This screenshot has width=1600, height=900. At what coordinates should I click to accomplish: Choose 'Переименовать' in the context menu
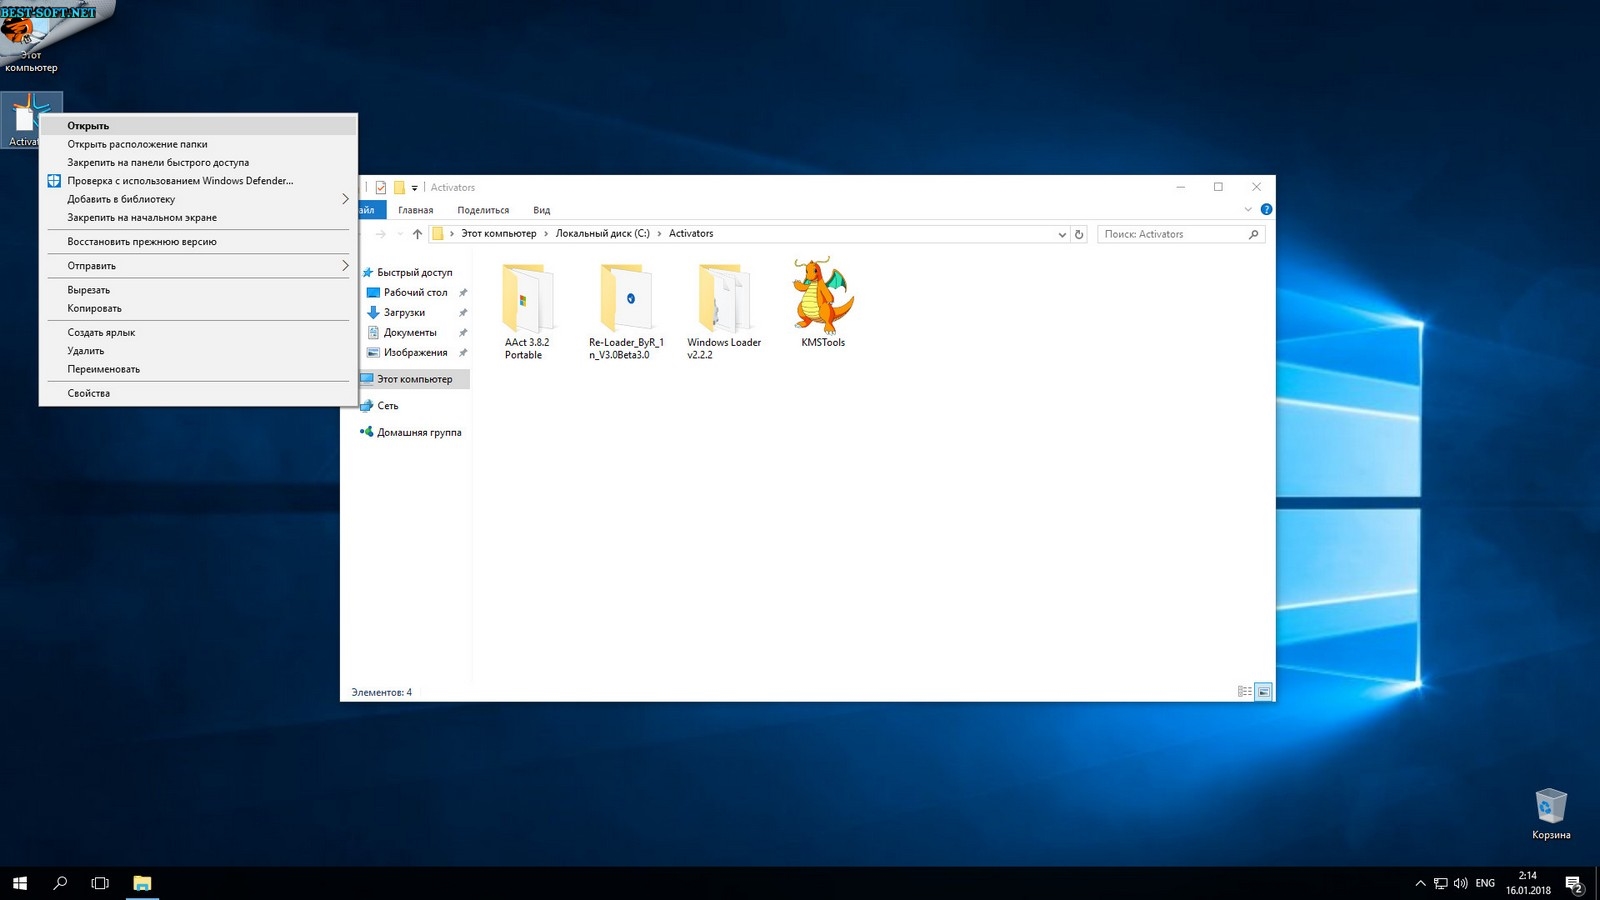198,369
